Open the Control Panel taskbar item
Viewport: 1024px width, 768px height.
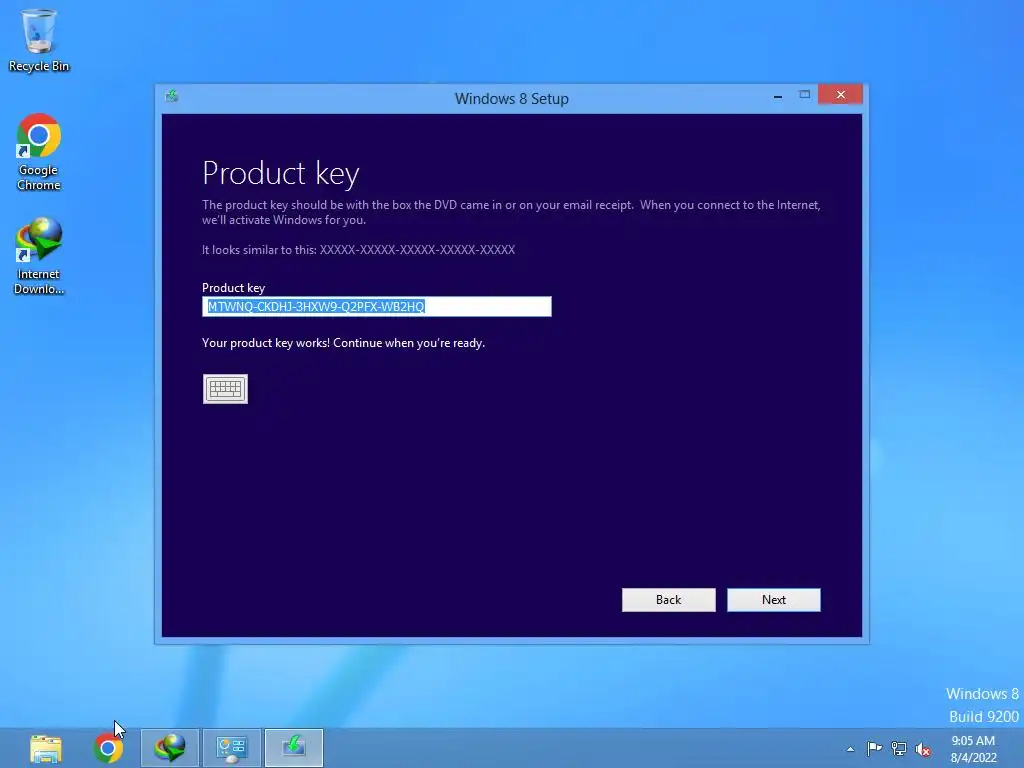232,748
